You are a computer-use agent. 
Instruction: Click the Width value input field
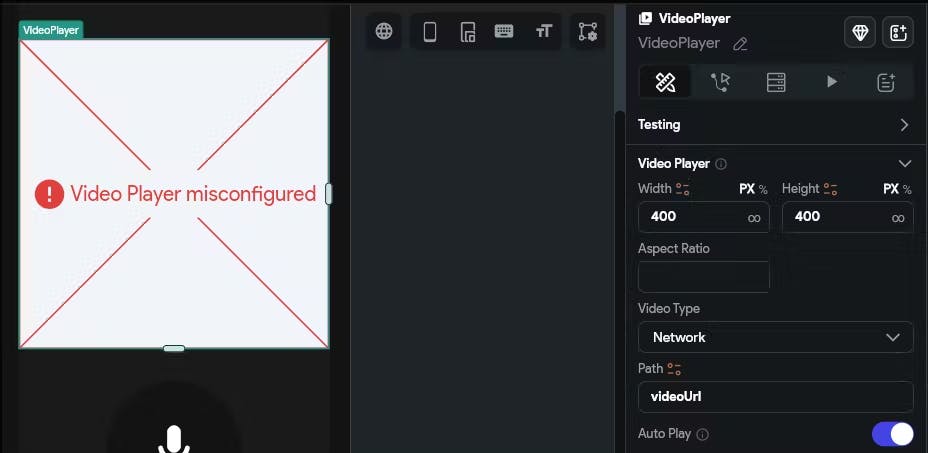(704, 217)
